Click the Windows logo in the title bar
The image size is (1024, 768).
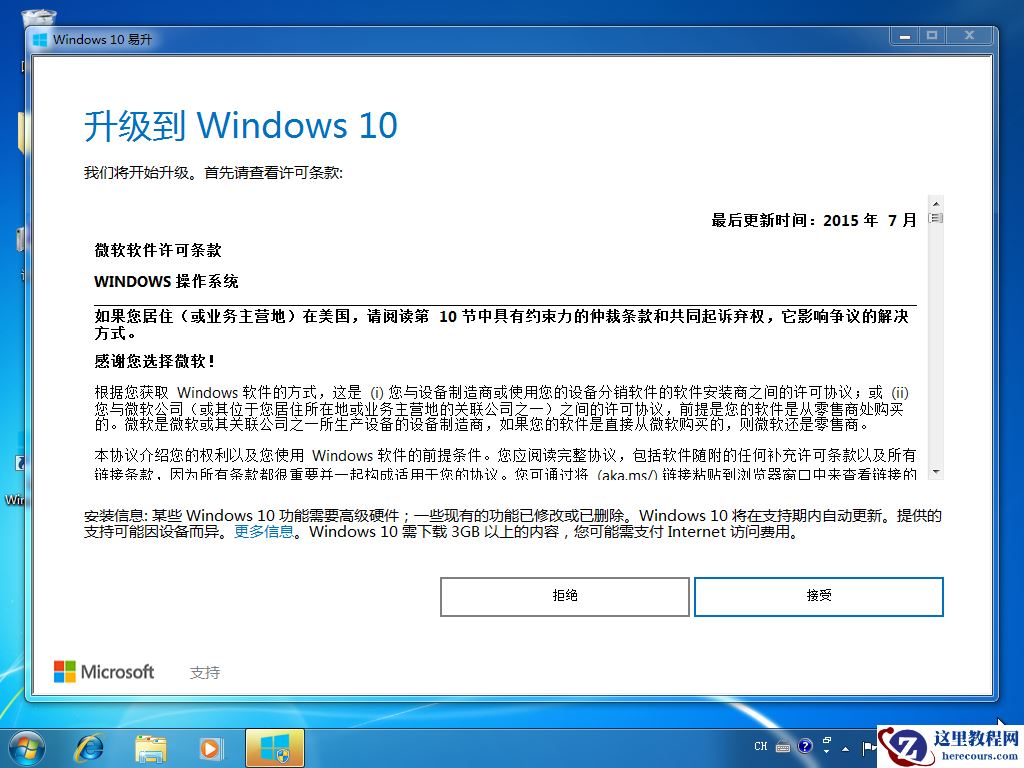tap(38, 38)
